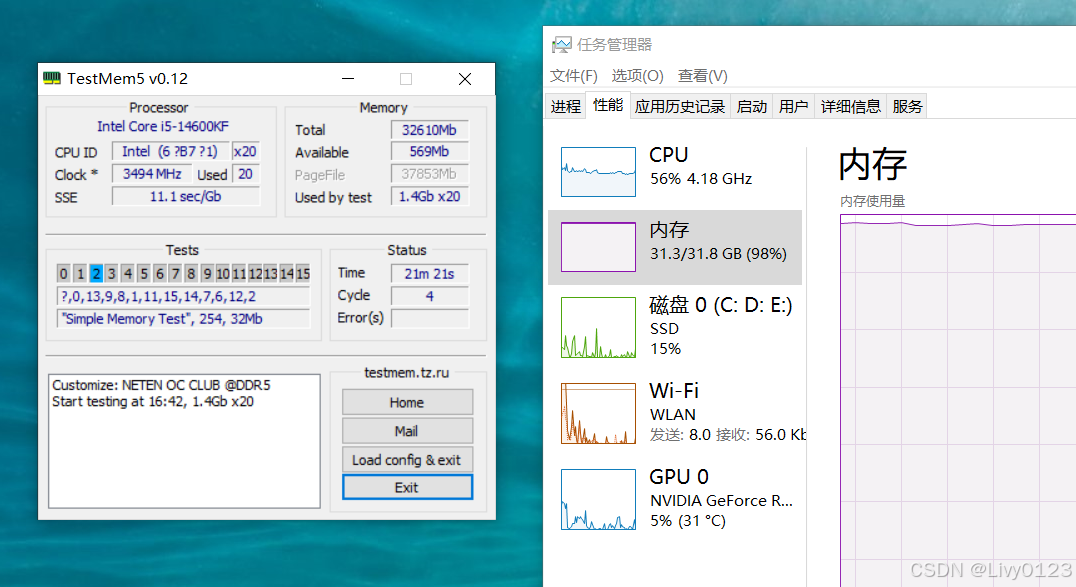Click the Total 32610Mb memory value

(x=429, y=130)
